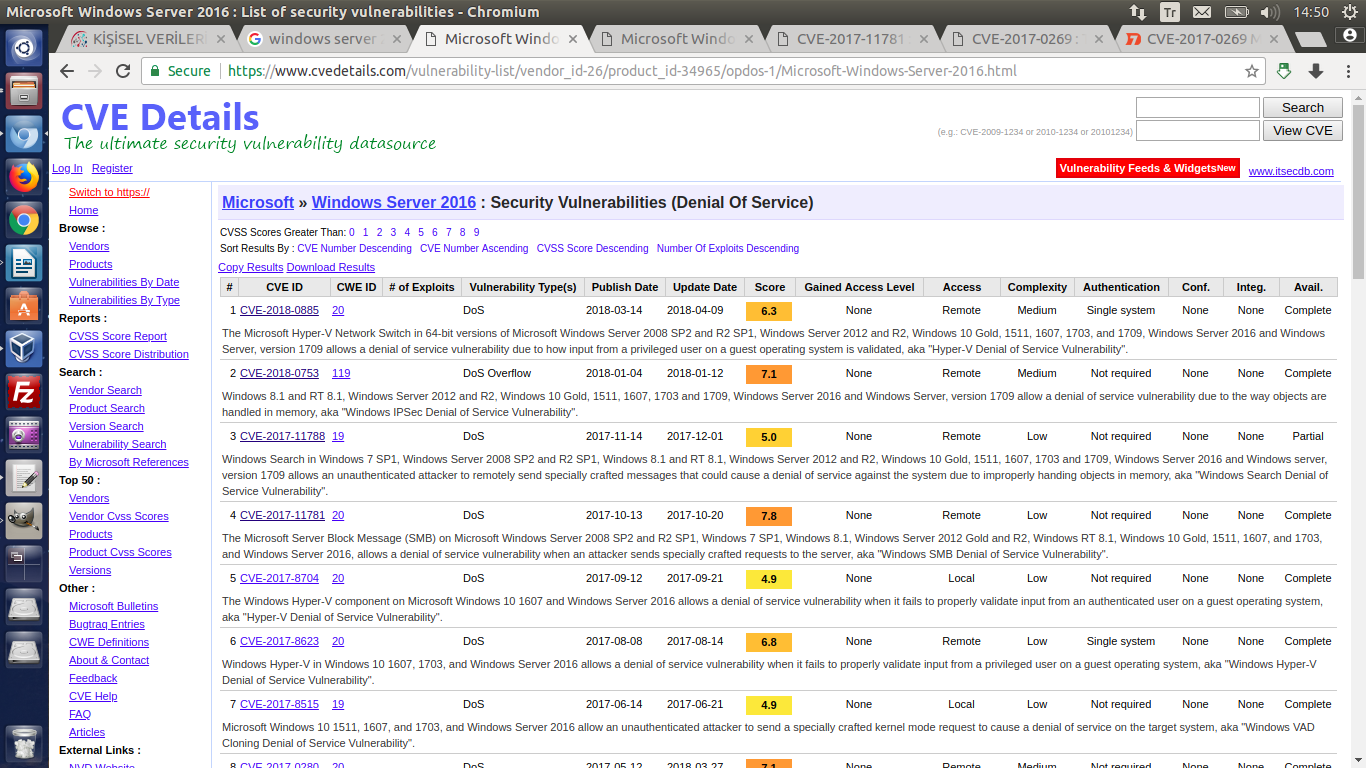This screenshot has height=768, width=1366.
Task: Open Vulnerabilities By Date sidebar link
Action: tap(124, 282)
